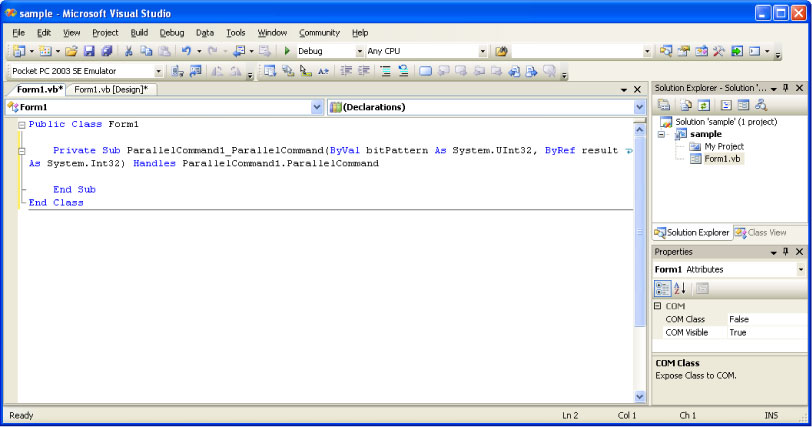Click the Open File folder icon

[x=71, y=51]
